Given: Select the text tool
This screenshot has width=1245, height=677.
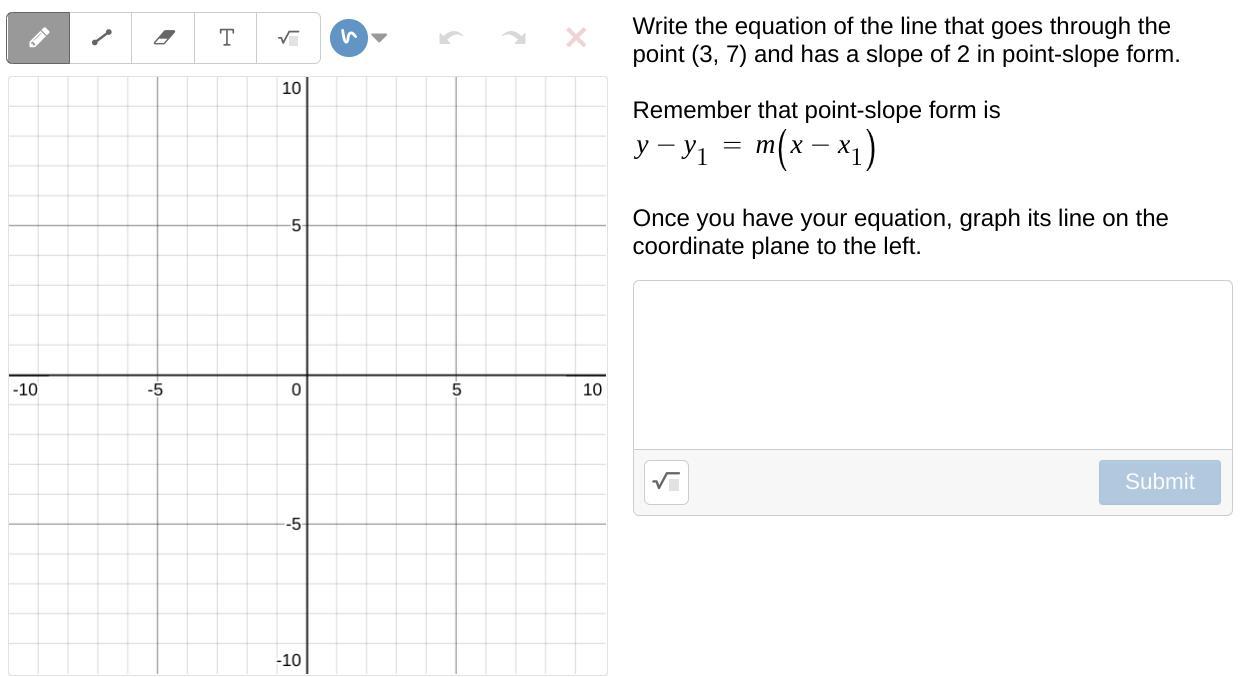Looking at the screenshot, I should (x=226, y=38).
